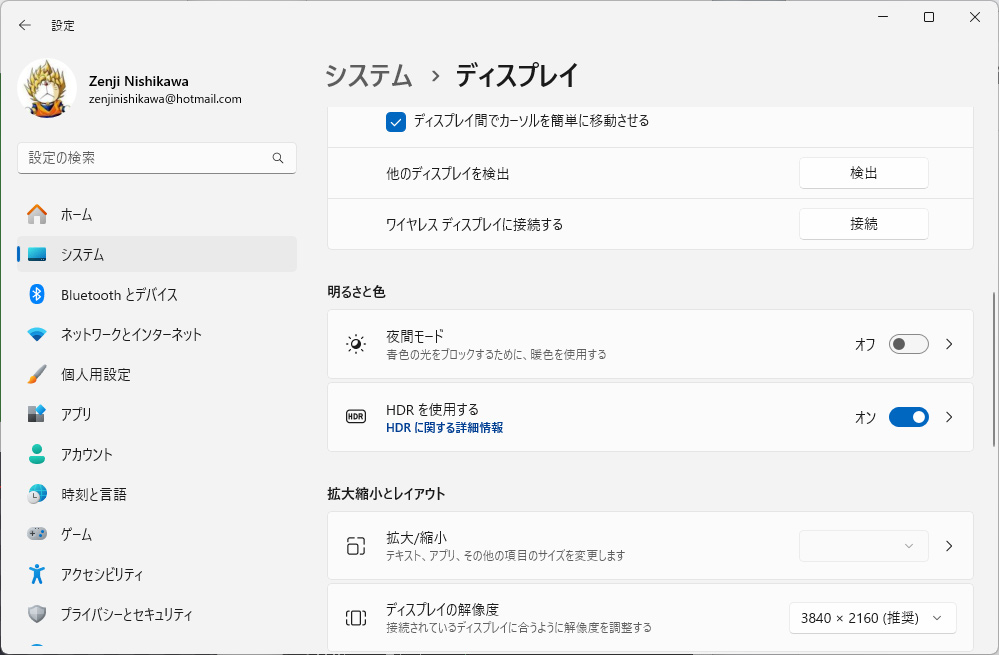Click the Accounts person icon
Image resolution: width=999 pixels, height=655 pixels.
coord(37,454)
